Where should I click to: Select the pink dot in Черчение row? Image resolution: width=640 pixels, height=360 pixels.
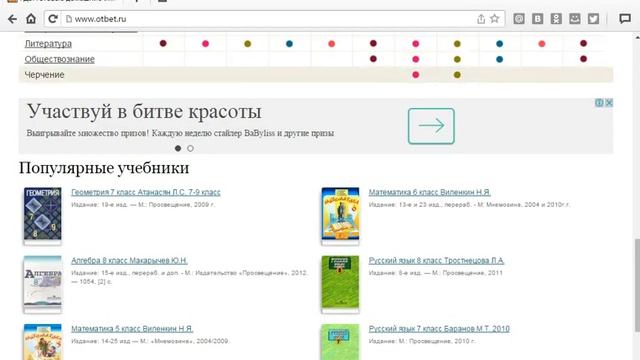(416, 75)
